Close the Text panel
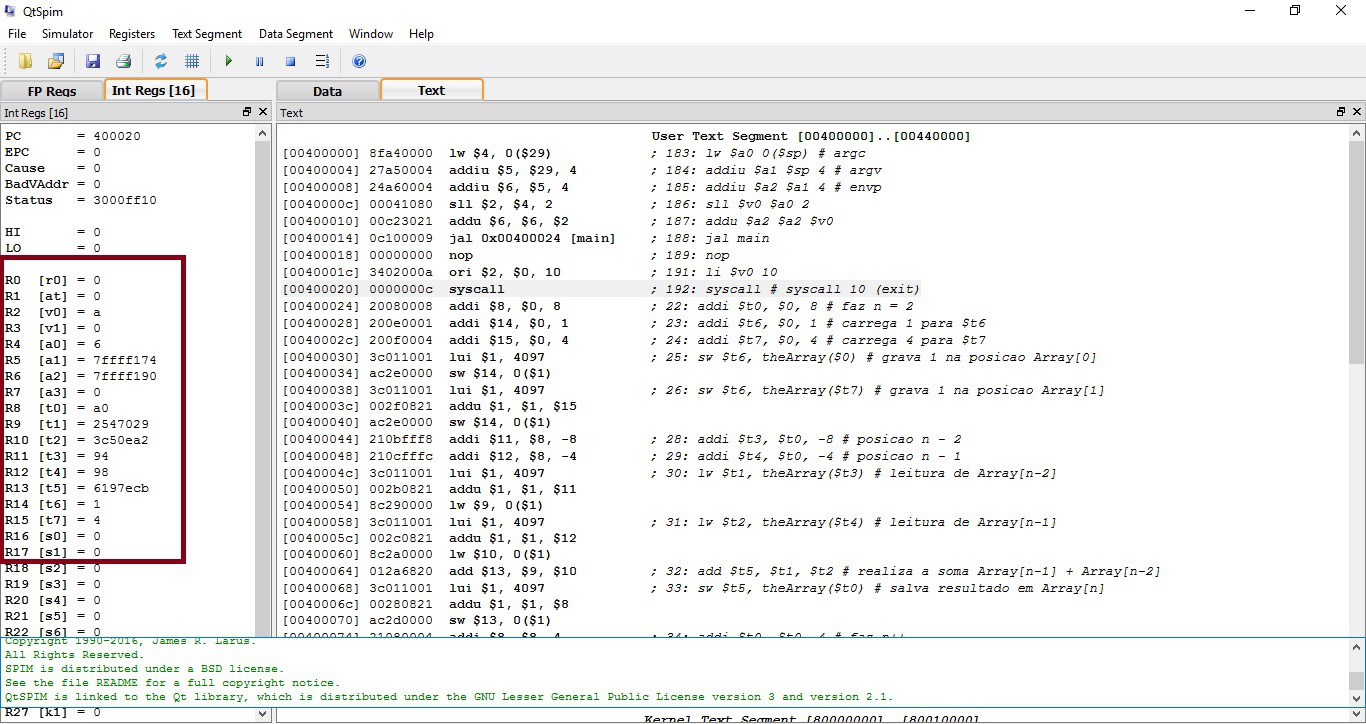The image size is (1366, 724). coord(1357,112)
